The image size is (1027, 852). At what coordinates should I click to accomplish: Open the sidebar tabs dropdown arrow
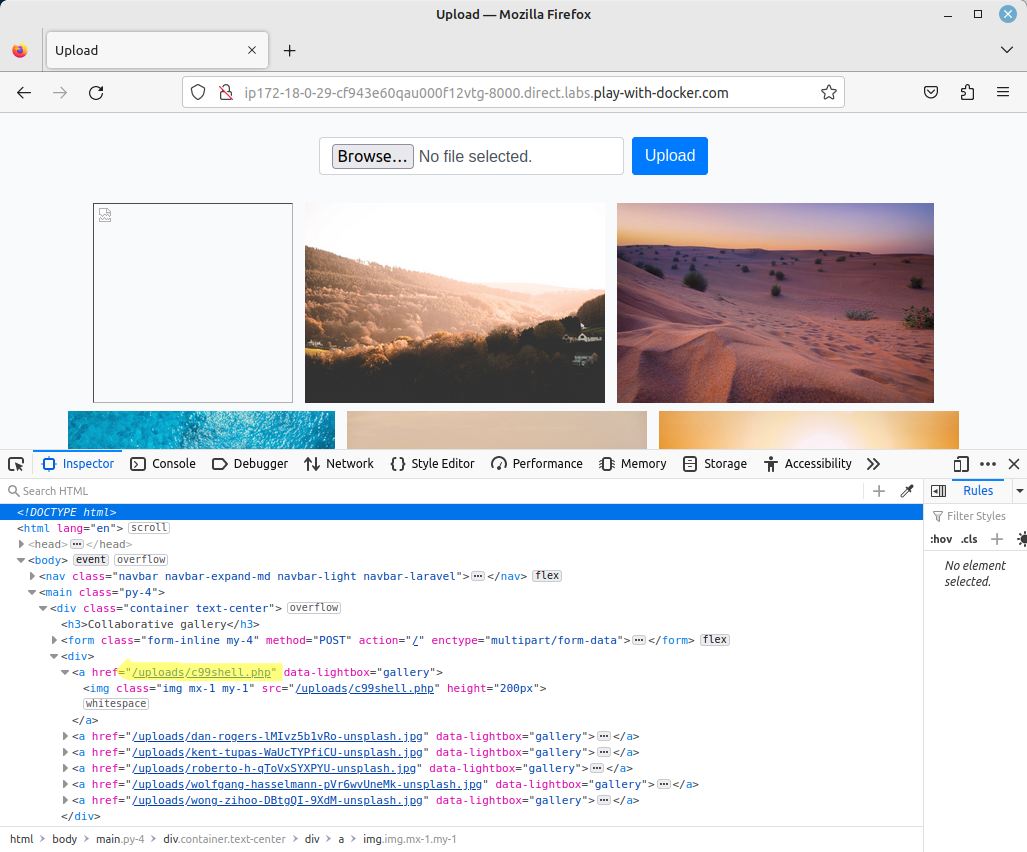click(1019, 491)
